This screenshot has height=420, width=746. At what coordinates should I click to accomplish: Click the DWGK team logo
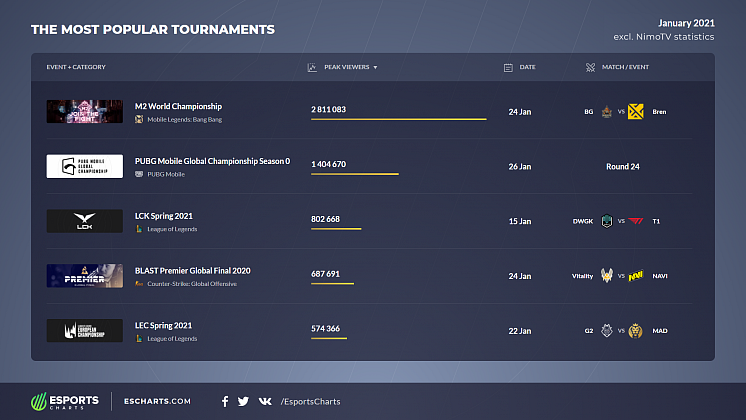607,221
